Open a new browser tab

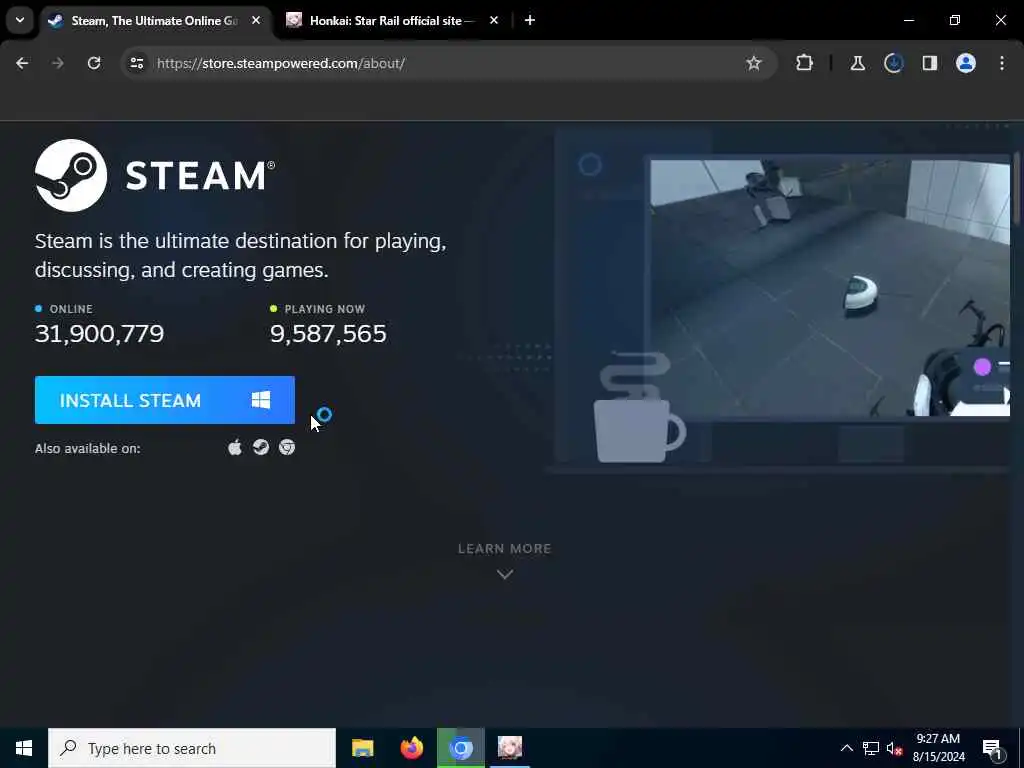[x=530, y=21]
